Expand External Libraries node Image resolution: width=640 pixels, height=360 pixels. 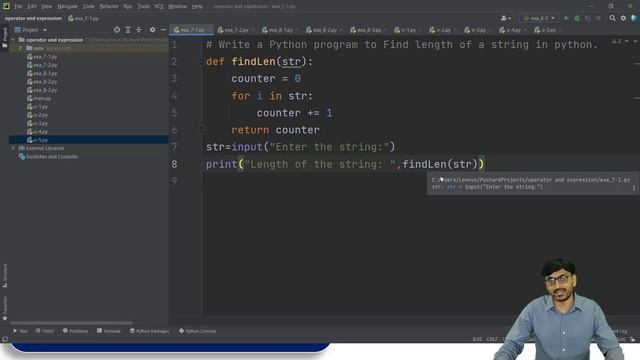(x=13, y=148)
